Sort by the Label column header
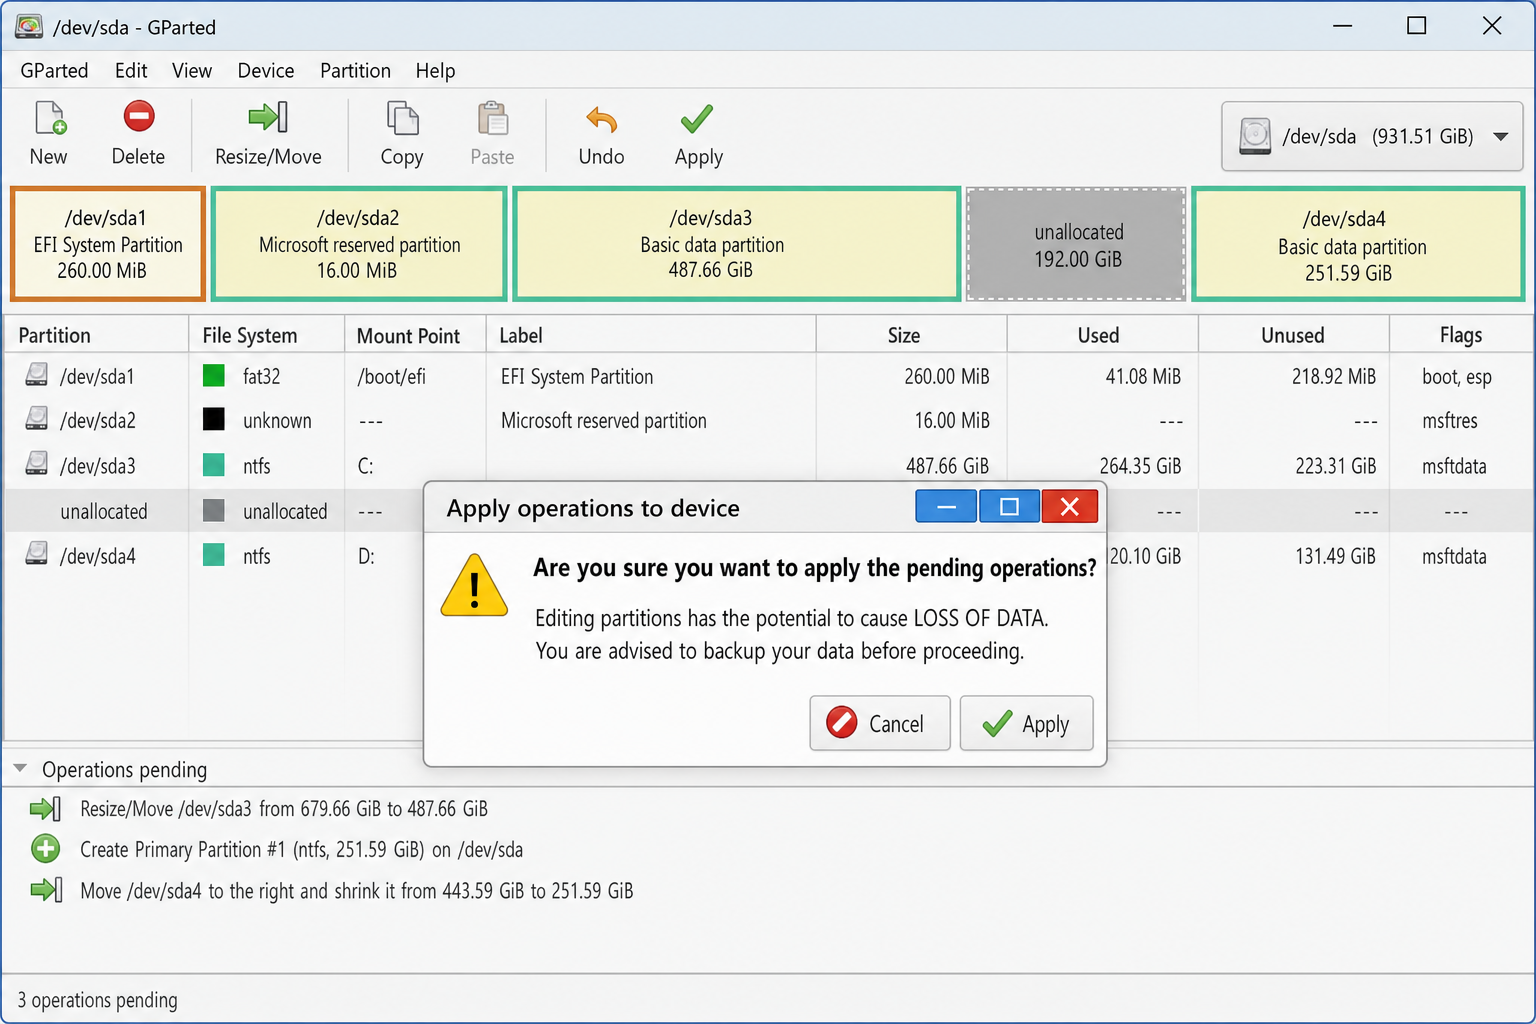Image resolution: width=1536 pixels, height=1024 pixels. point(651,335)
